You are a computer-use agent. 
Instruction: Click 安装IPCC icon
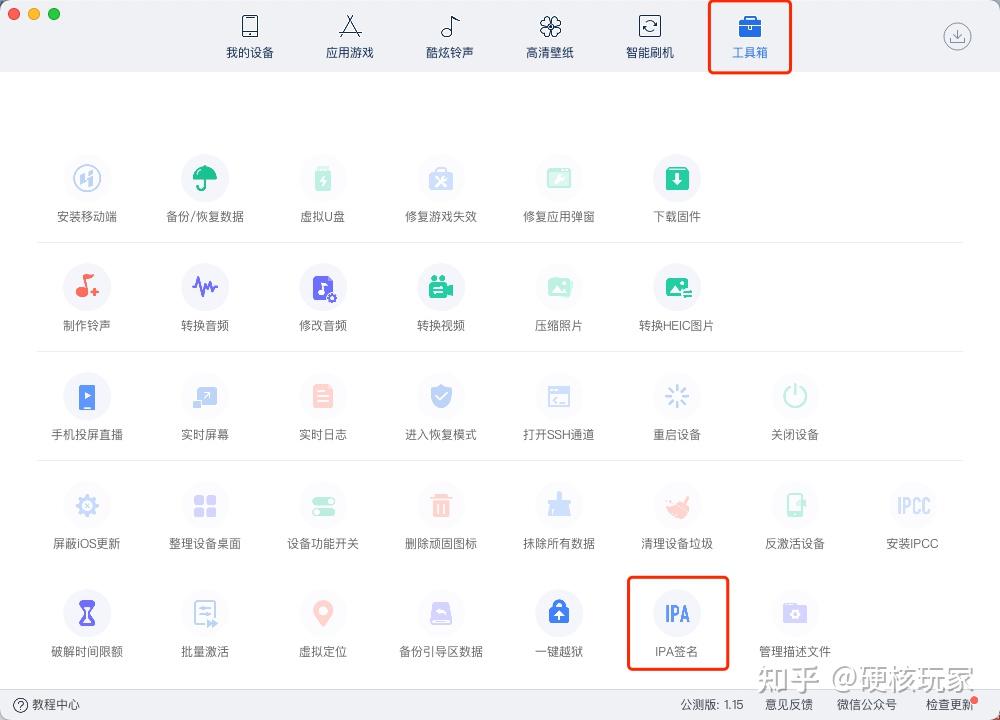(913, 506)
